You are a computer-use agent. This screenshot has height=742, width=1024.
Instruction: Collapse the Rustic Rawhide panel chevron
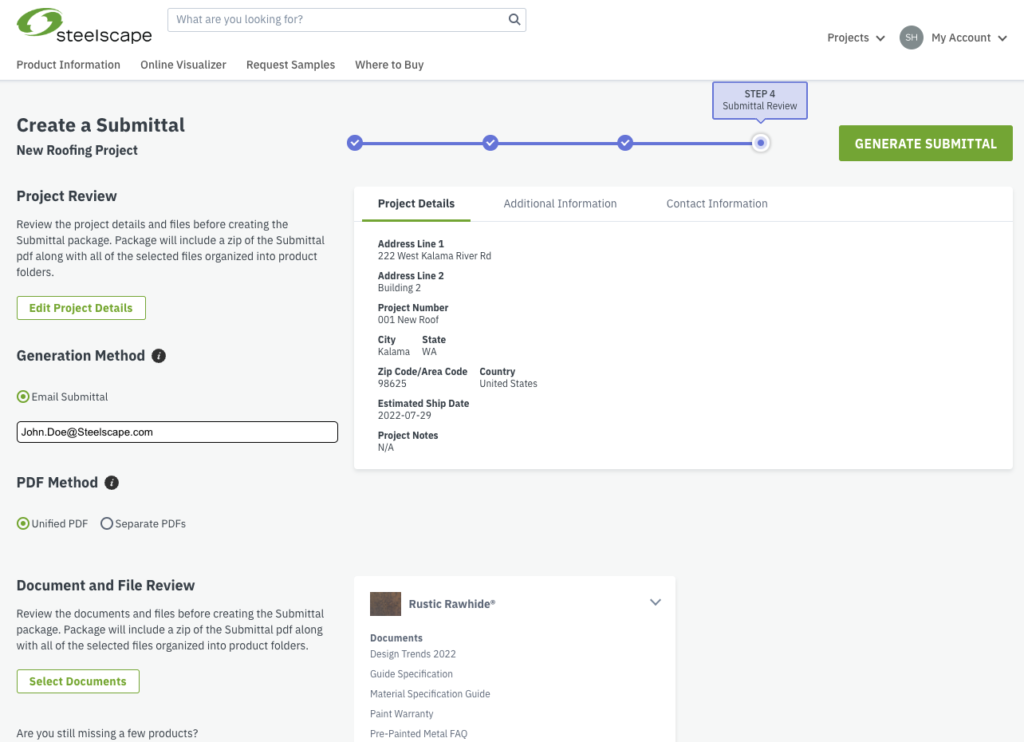[x=655, y=602]
